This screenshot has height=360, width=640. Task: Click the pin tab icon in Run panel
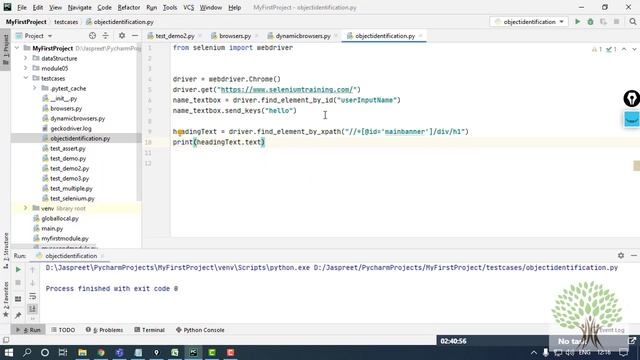pos(18,315)
